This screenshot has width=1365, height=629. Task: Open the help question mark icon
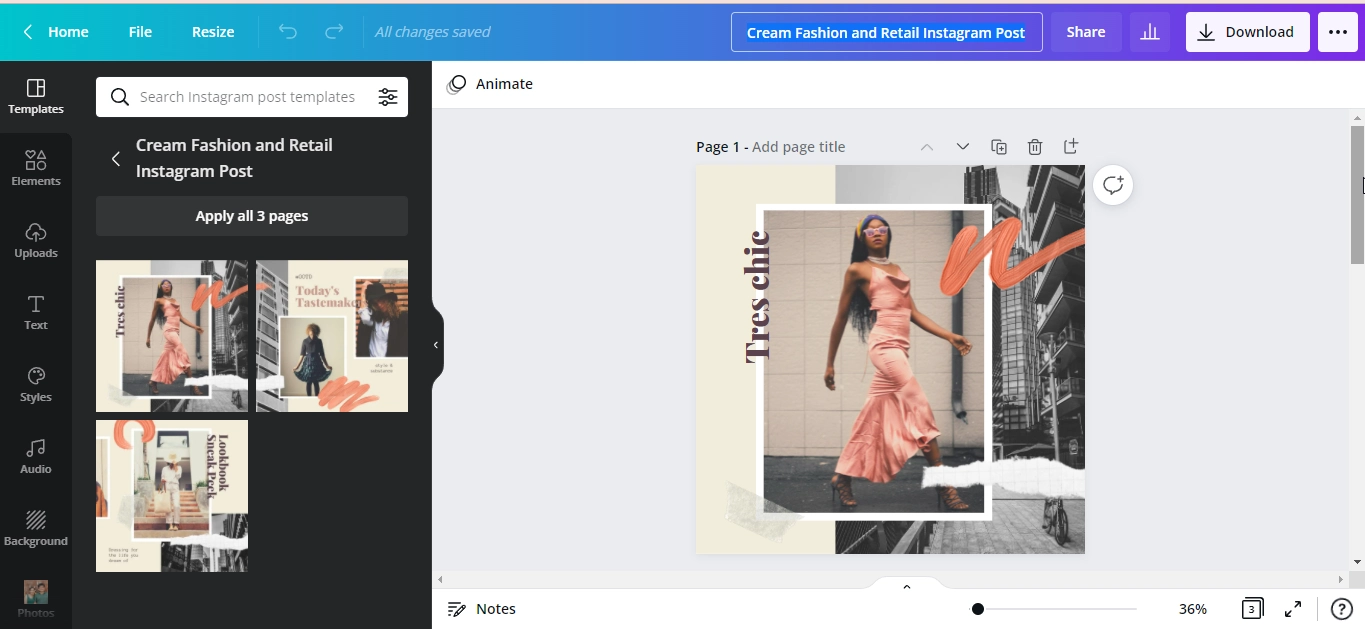click(1341, 609)
